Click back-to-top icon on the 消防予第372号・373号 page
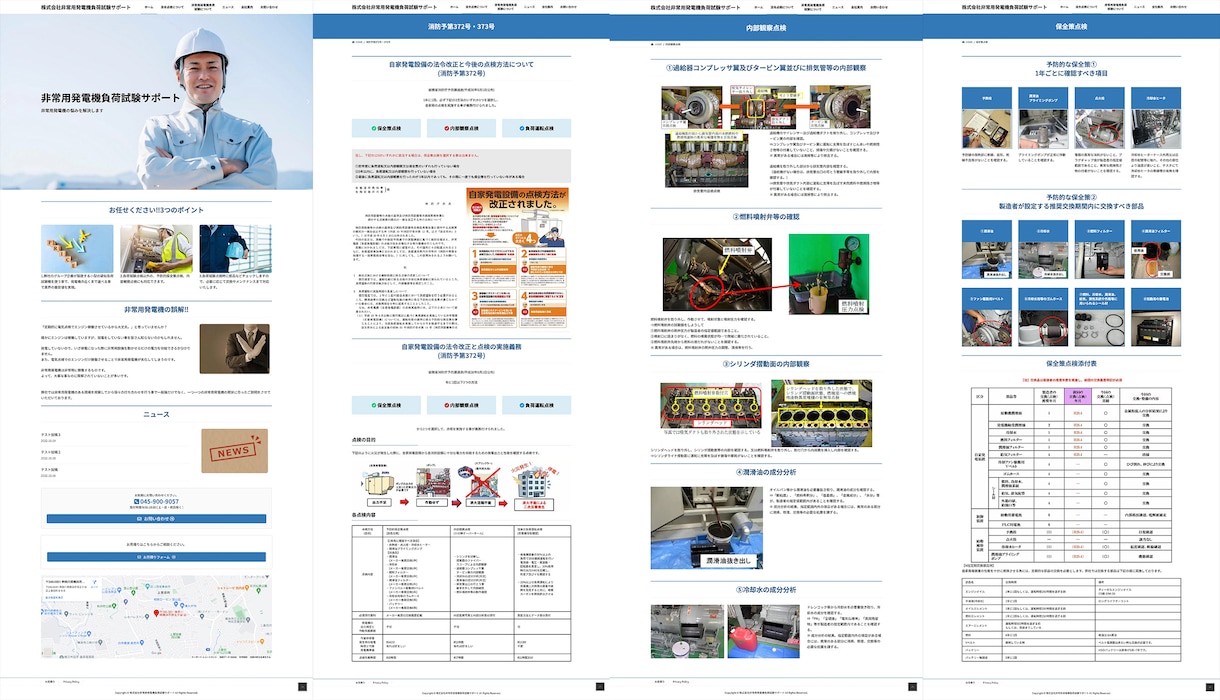Viewport: 1220px width, 700px height. coord(600,685)
